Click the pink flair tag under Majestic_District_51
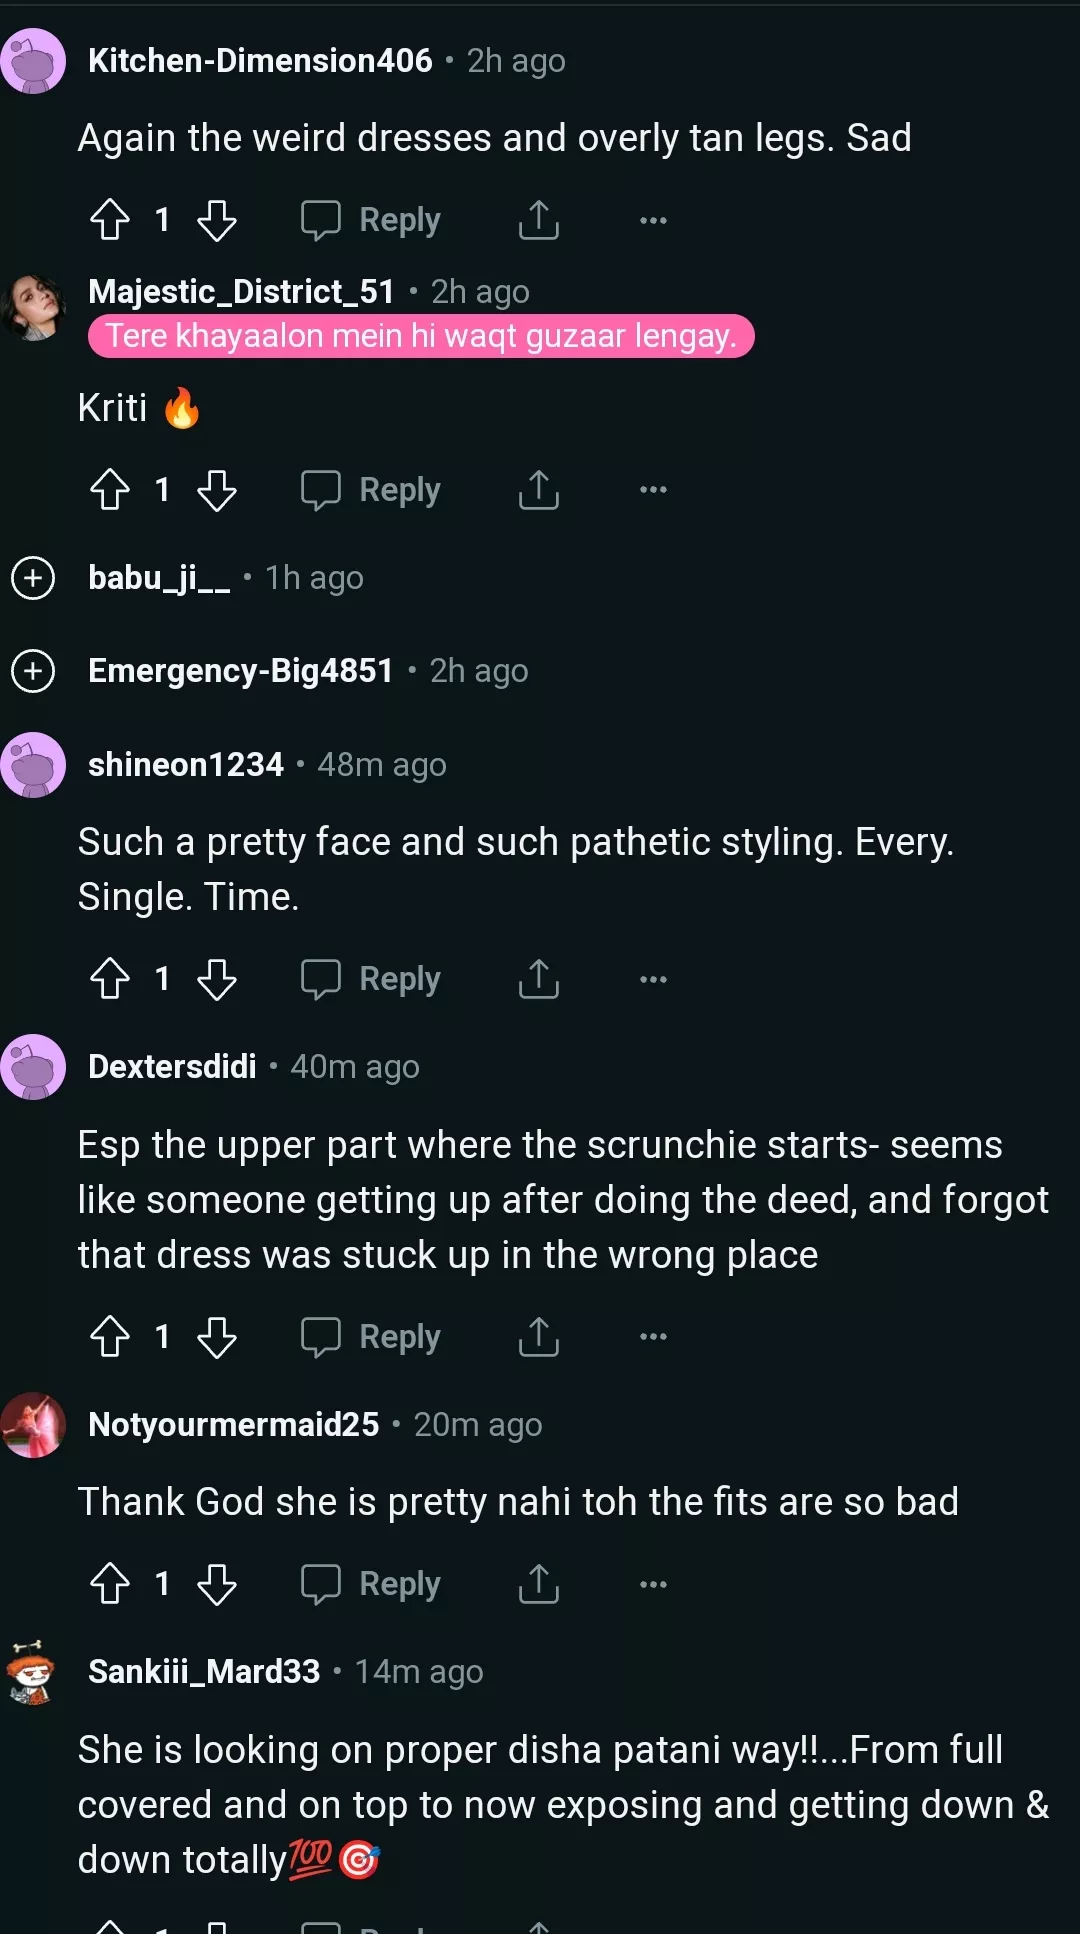1080x1934 pixels. [420, 336]
